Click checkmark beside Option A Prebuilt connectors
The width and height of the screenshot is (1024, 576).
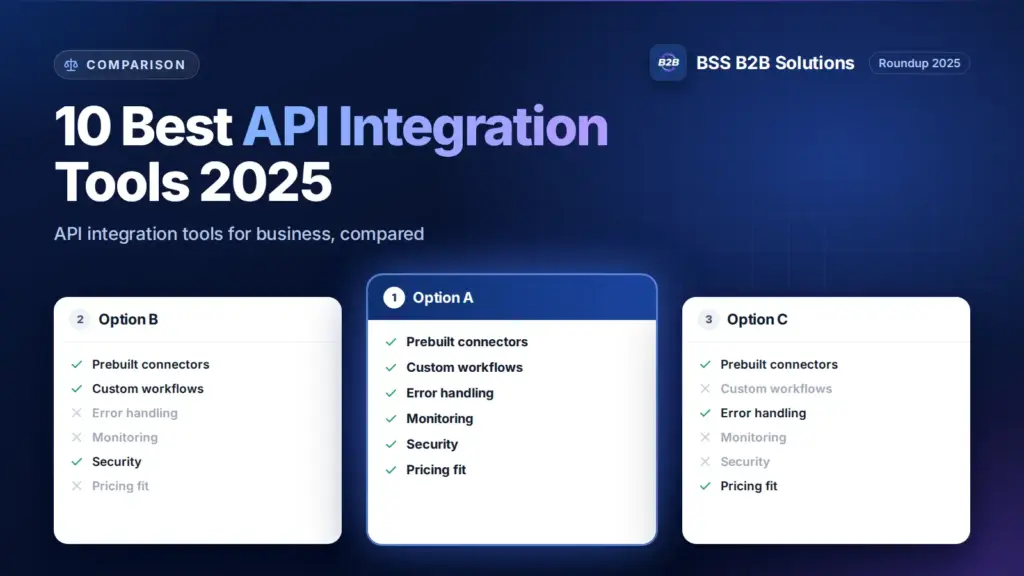(391, 342)
